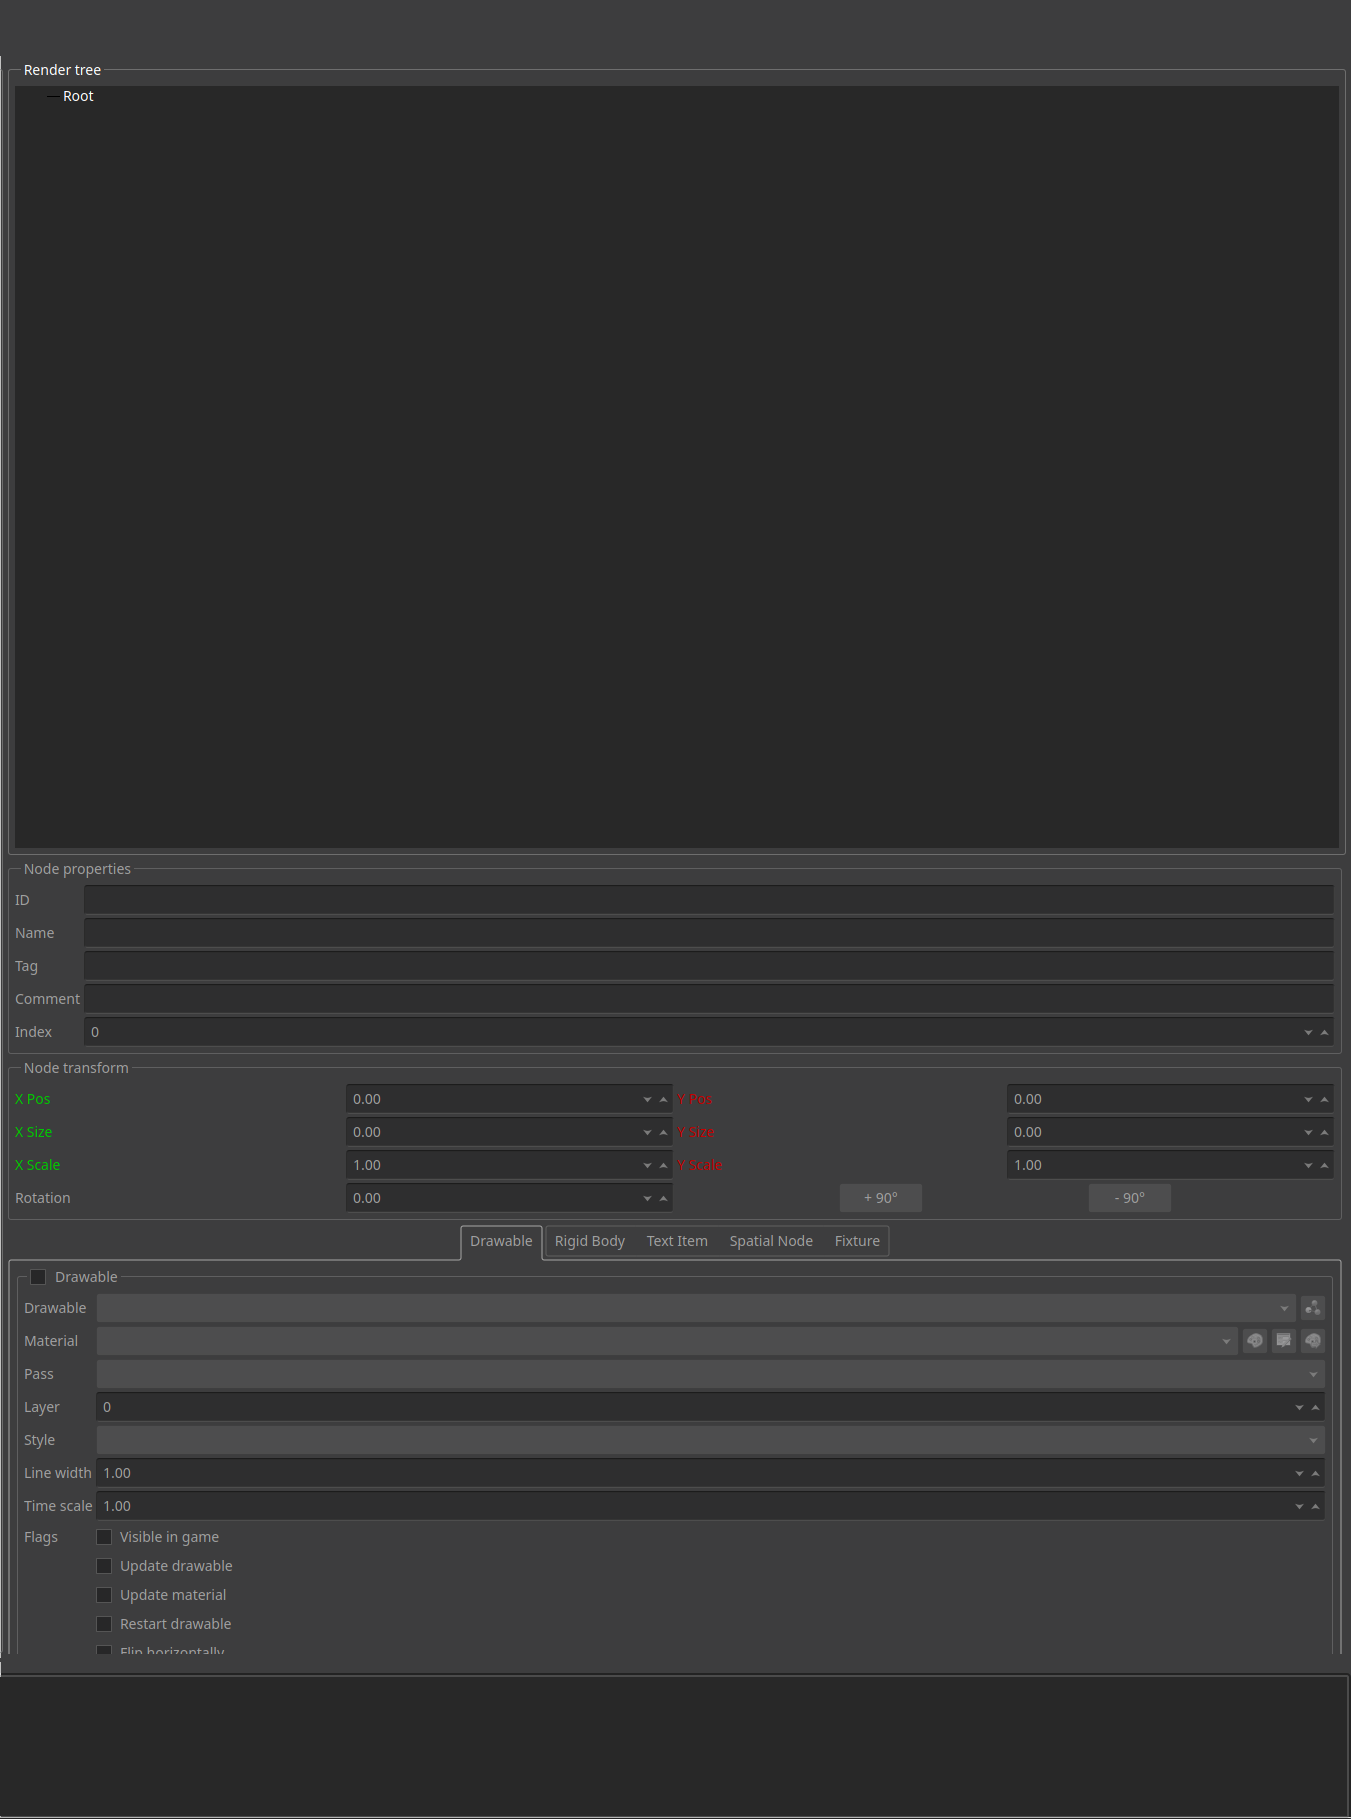
Task: Decrease the Line width value
Action: tap(1299, 1473)
